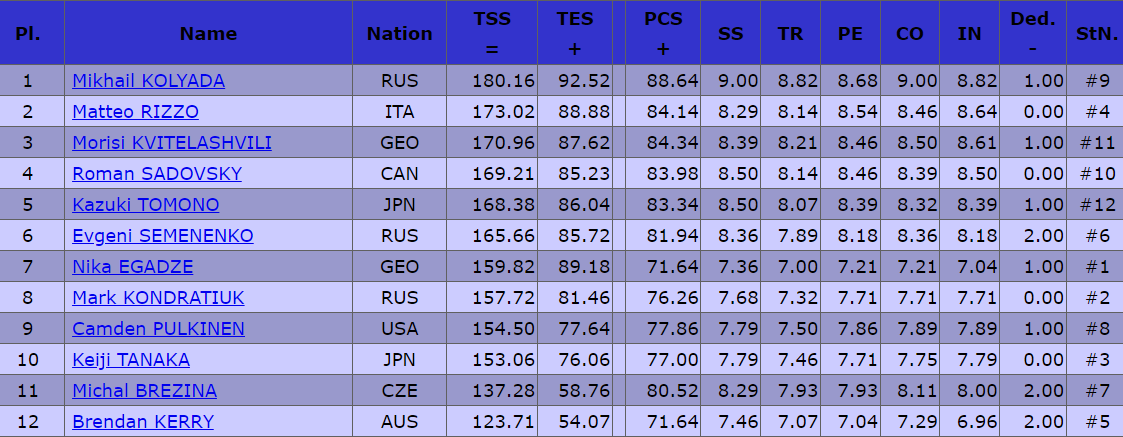Open Brendan KERRY profile link
This screenshot has height=437, width=1123.
click(143, 422)
